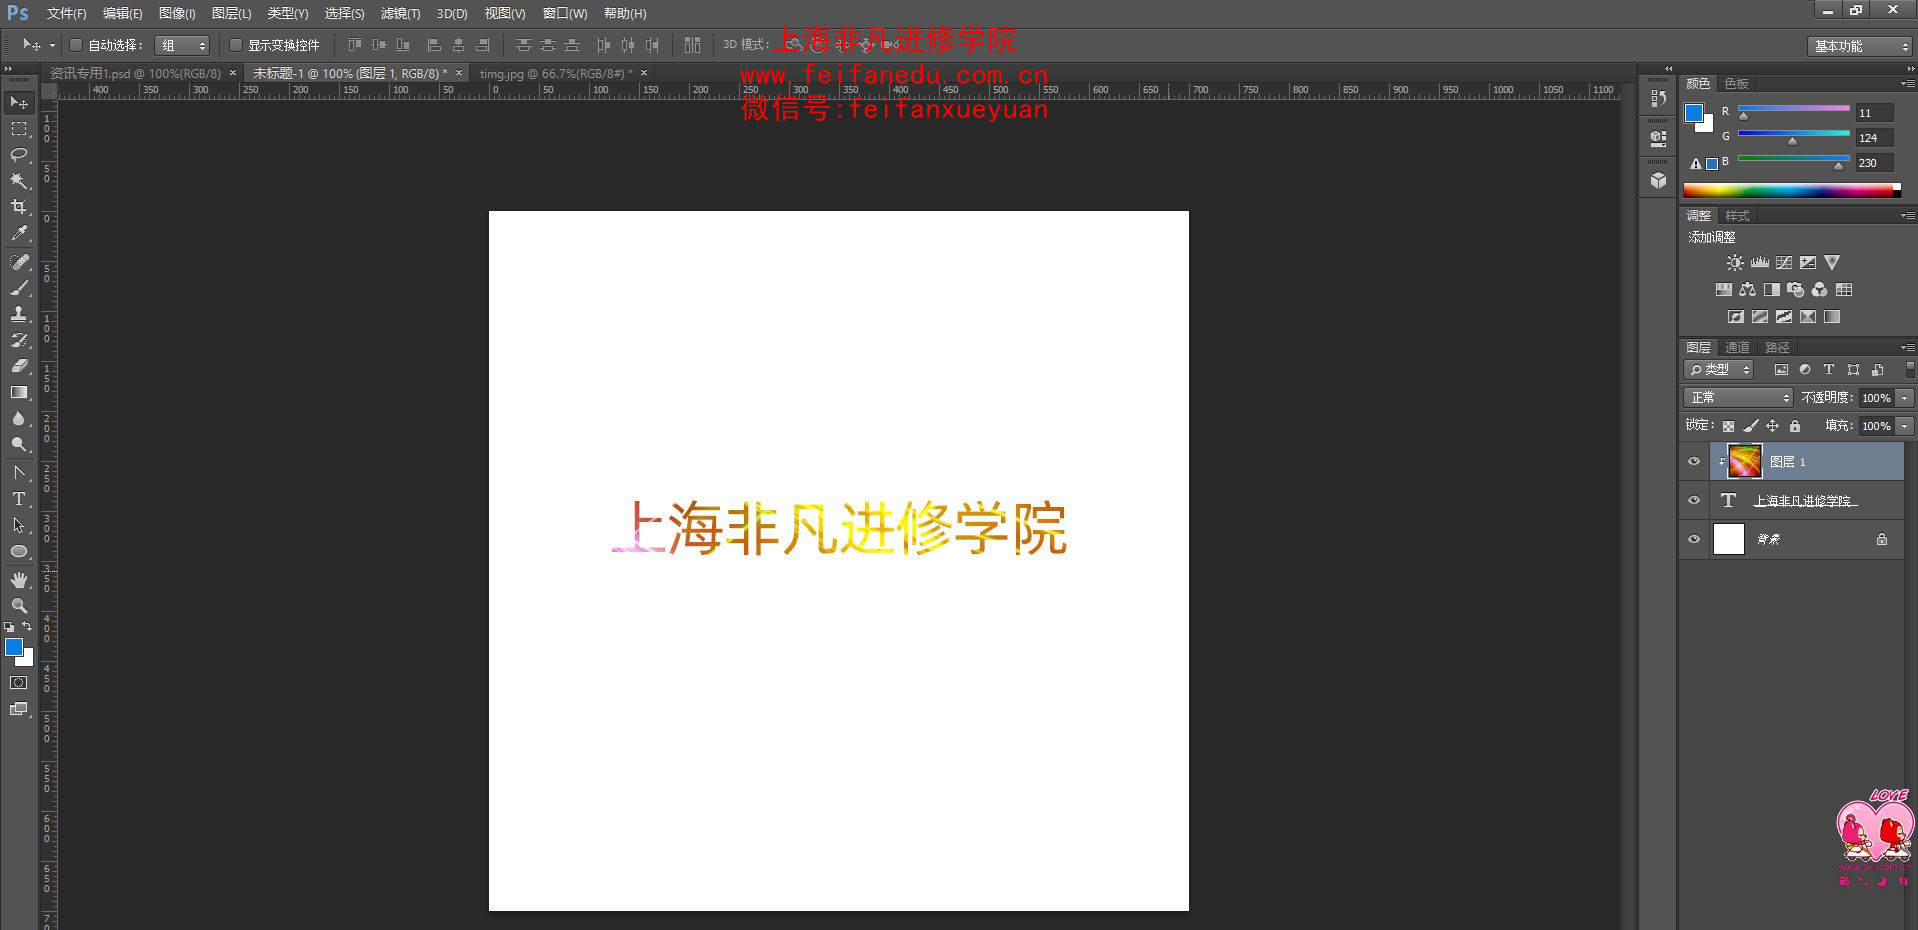1918x930 pixels.
Task: Hide the 图层 1 layer
Action: 1694,462
